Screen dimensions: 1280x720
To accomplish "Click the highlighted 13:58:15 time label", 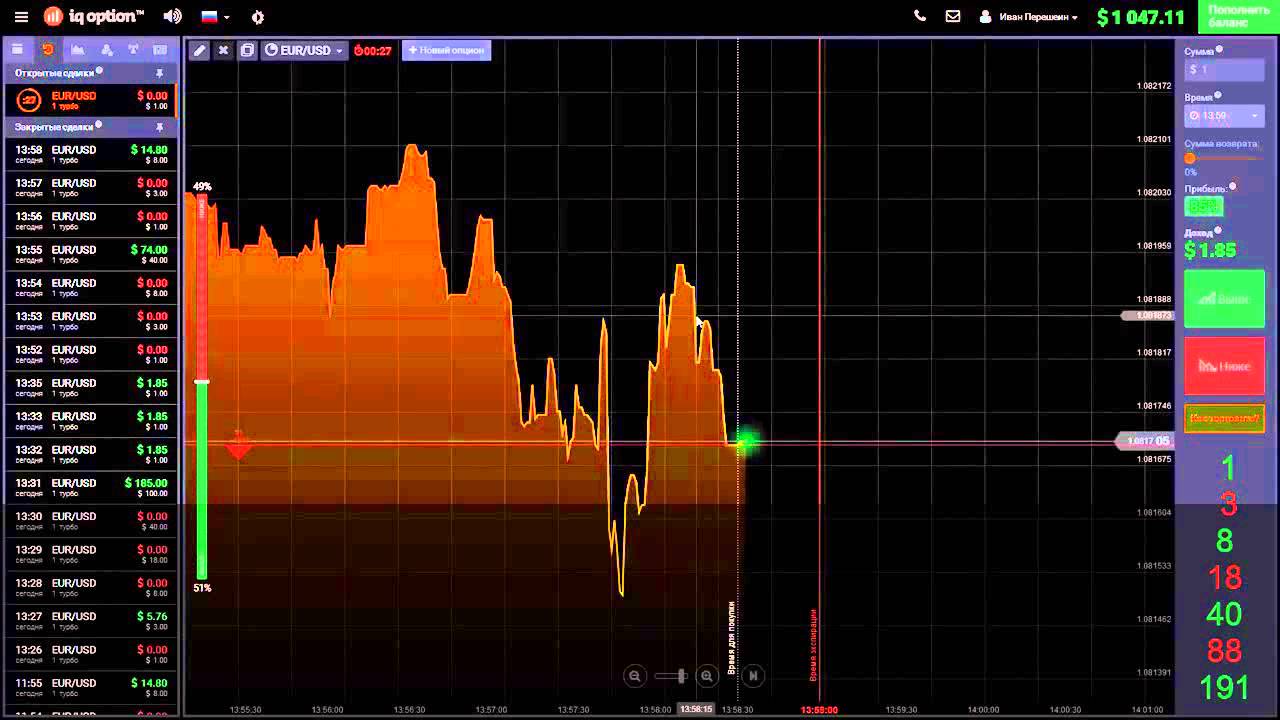I will 696,709.
